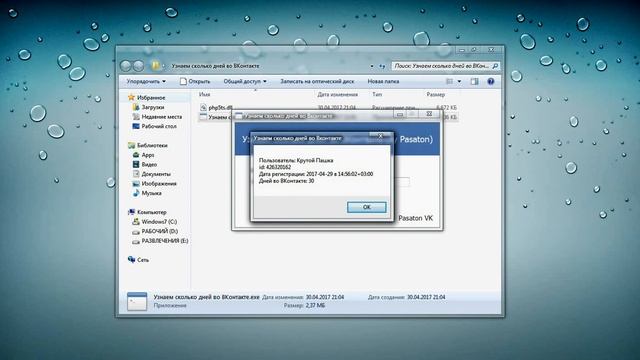Click the exe thumbnail in details pane
Viewport: 640px width, 360px height.
pos(137,301)
